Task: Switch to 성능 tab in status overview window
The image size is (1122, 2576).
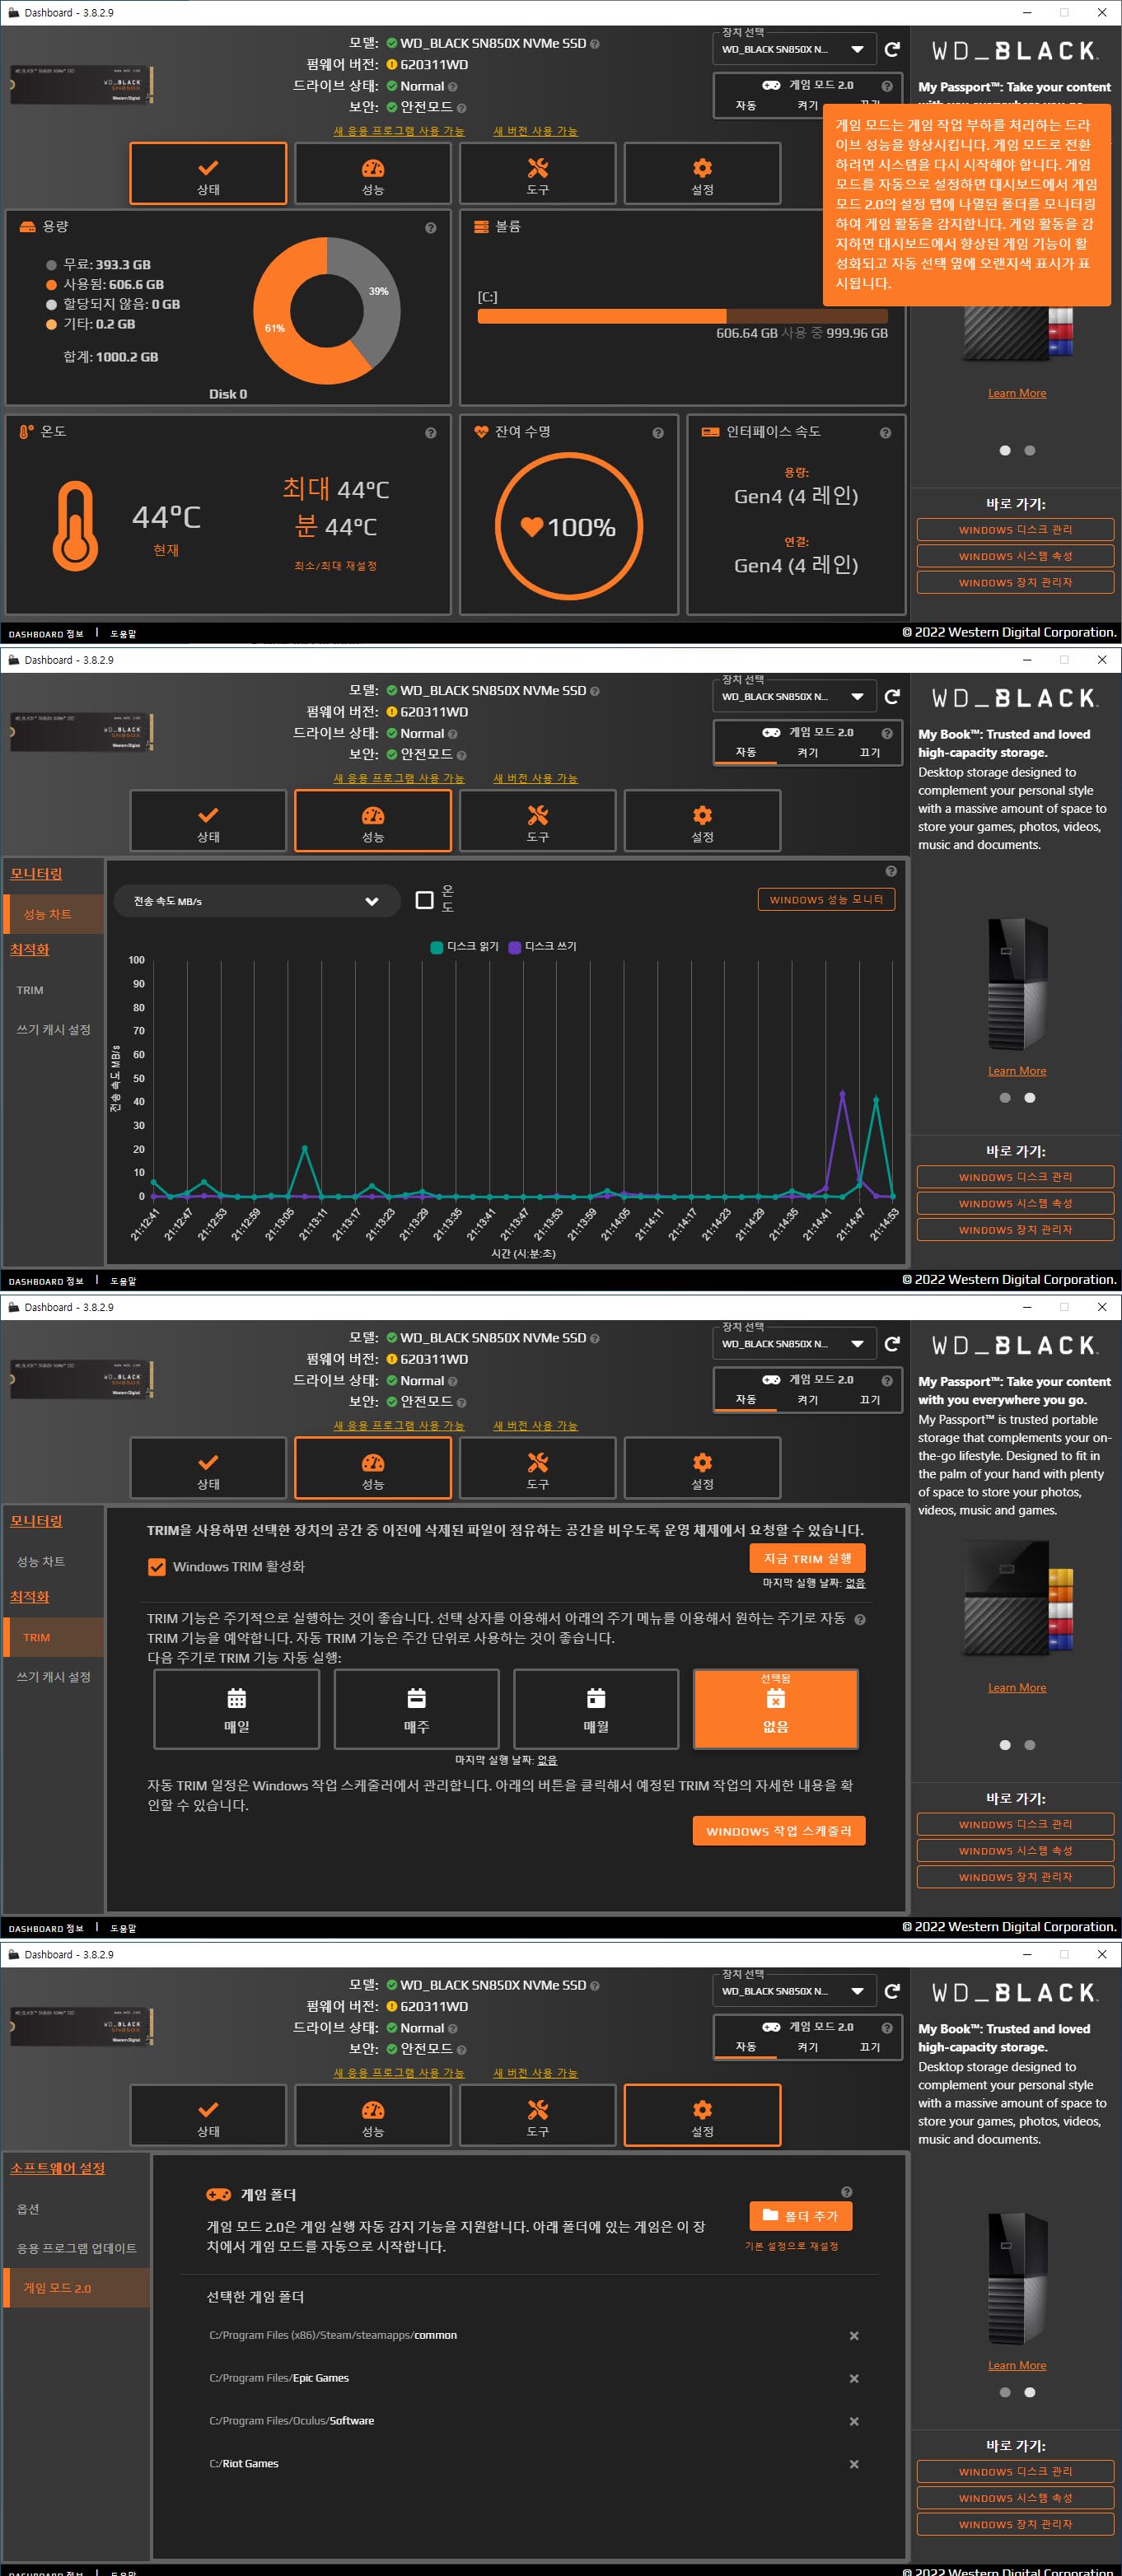Action: 373,174
